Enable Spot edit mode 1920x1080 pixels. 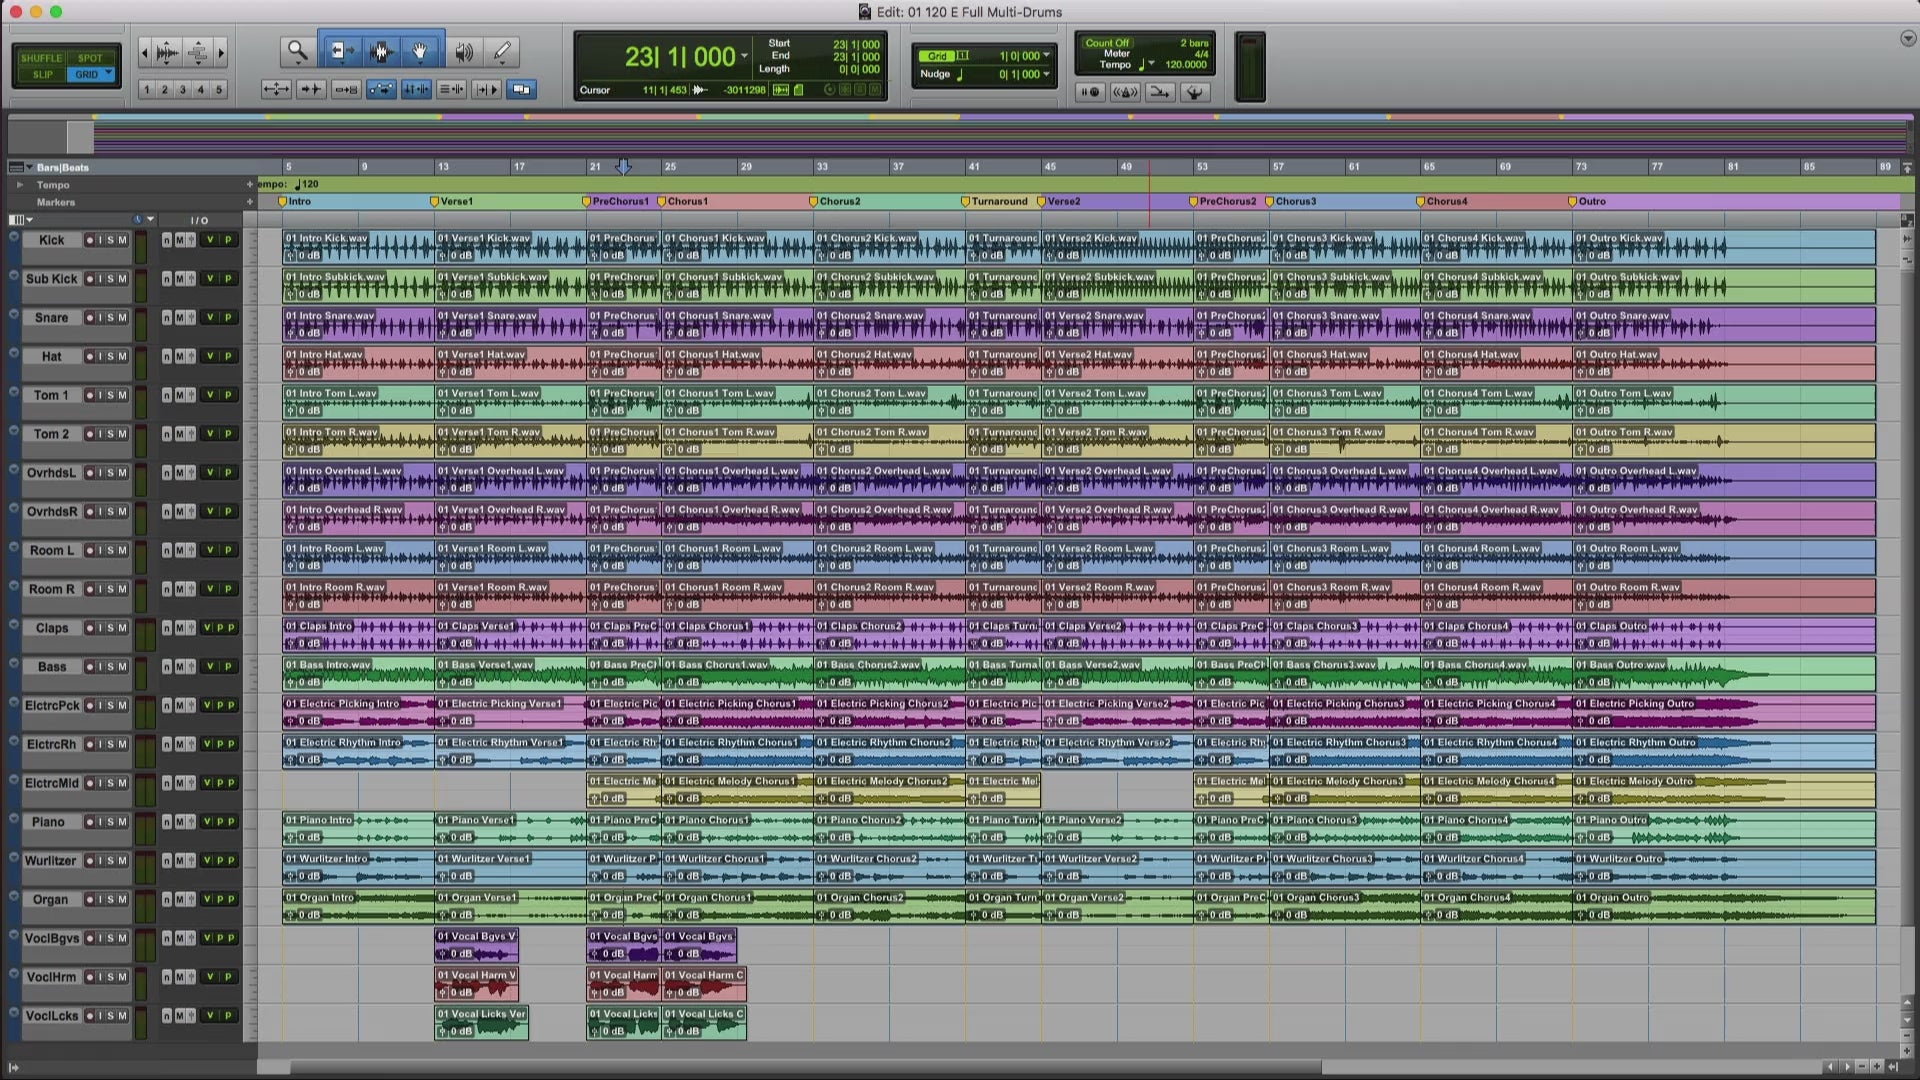(x=90, y=58)
